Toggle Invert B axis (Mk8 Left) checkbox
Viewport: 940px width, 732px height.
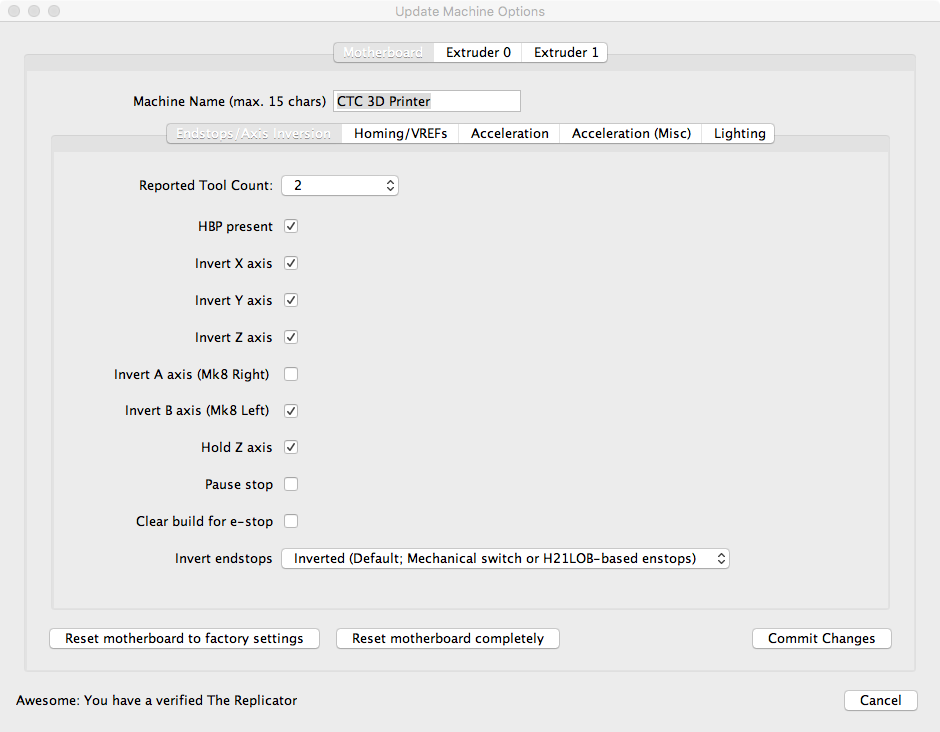coord(291,410)
